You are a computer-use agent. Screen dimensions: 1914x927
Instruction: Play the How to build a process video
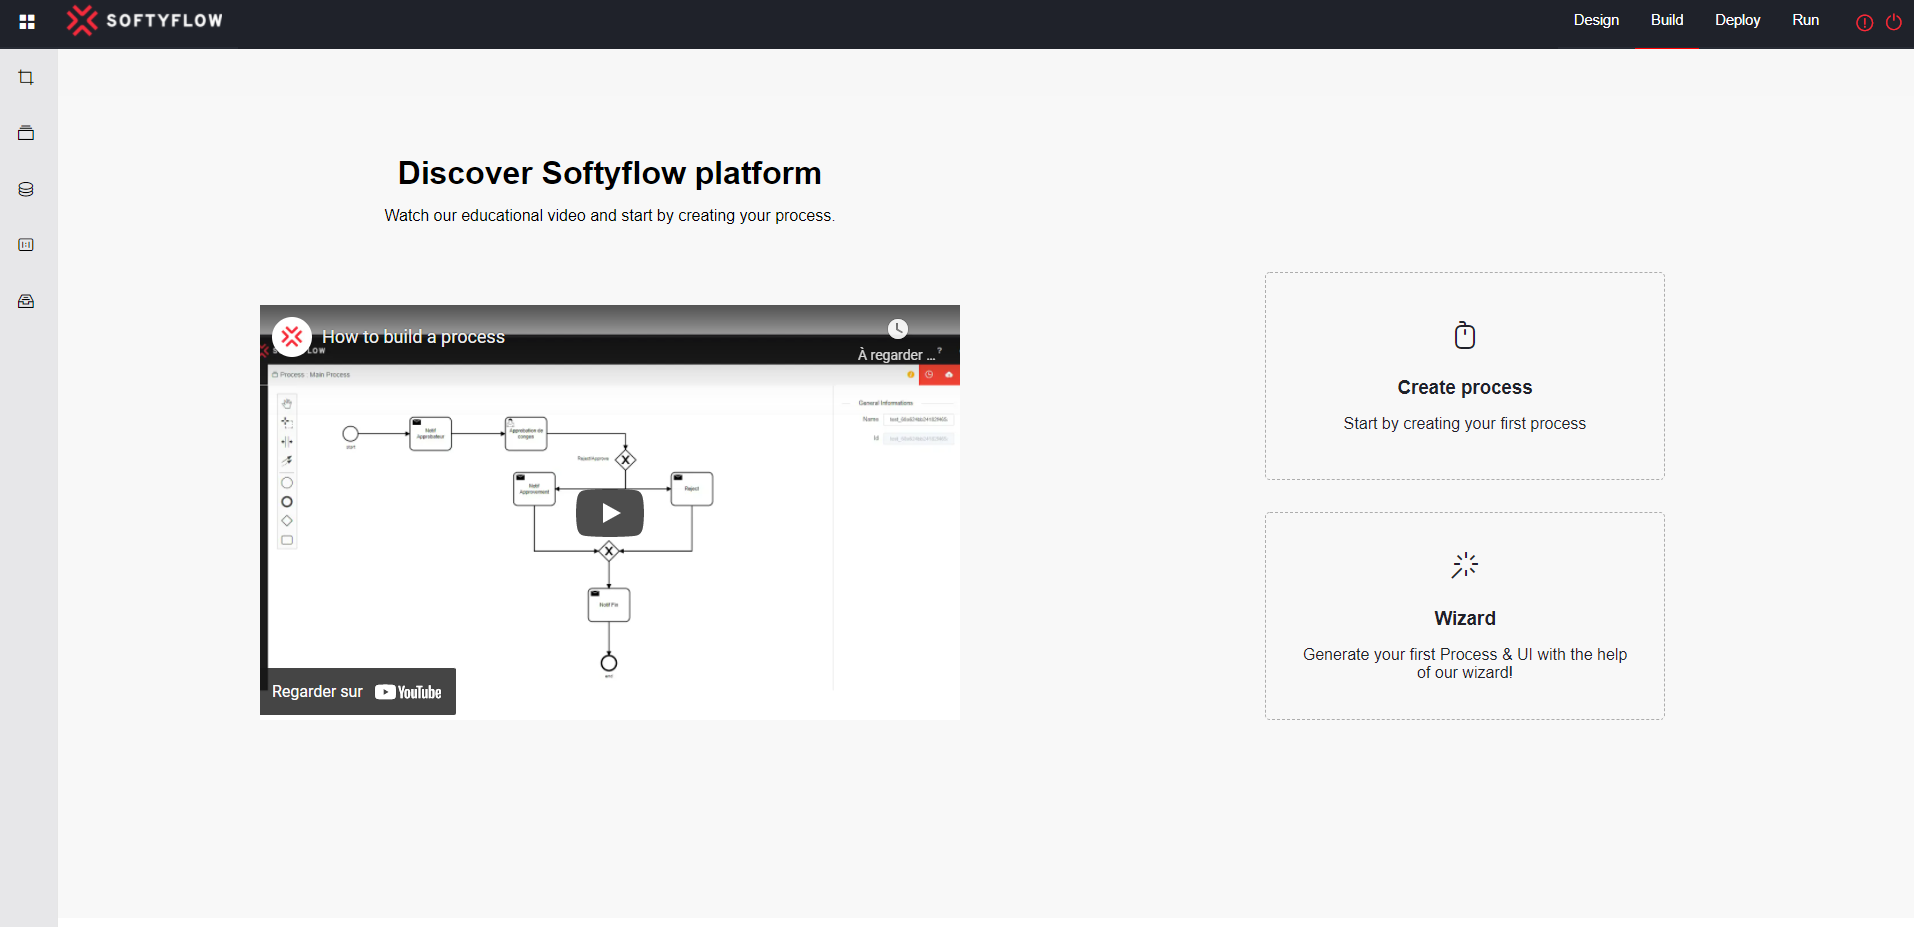pos(610,513)
